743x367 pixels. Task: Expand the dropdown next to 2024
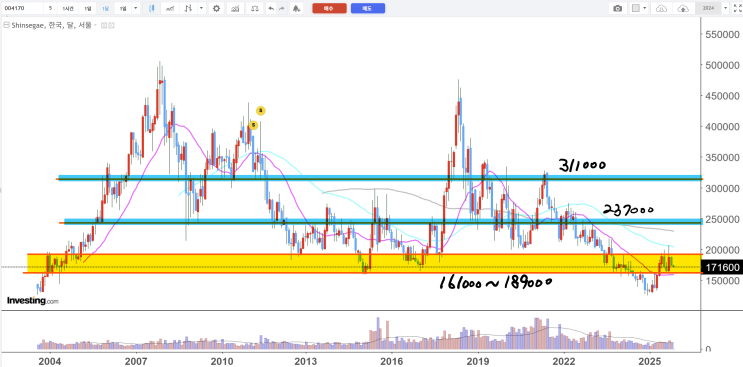(x=725, y=8)
